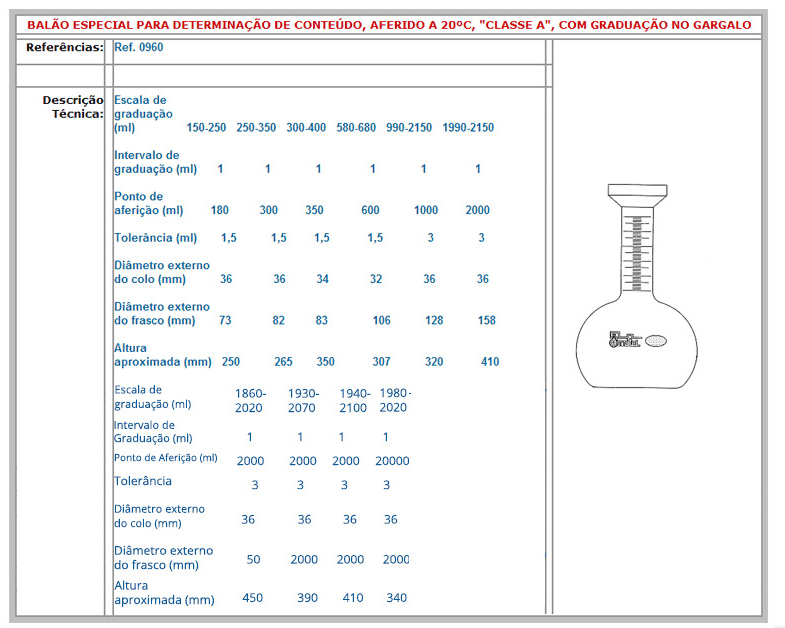Click neck diameter value '32'
This screenshot has height=628, width=785.
376,279
